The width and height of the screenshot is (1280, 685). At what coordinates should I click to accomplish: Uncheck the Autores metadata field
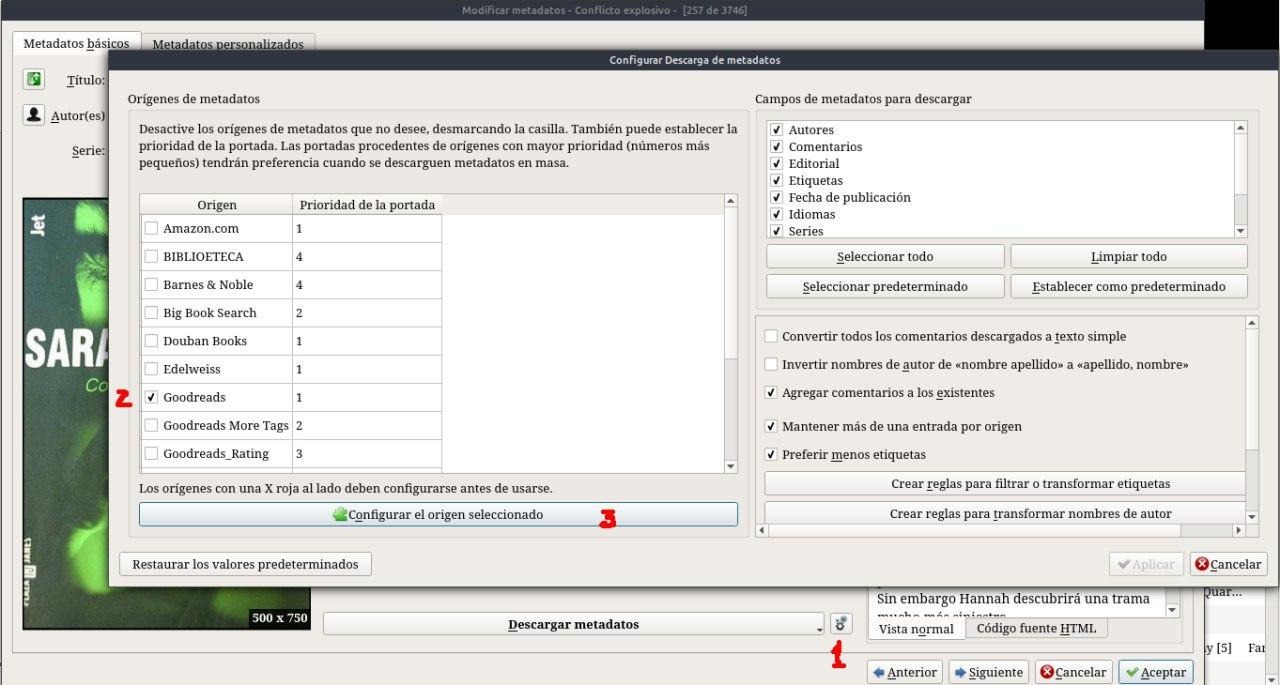tap(776, 130)
